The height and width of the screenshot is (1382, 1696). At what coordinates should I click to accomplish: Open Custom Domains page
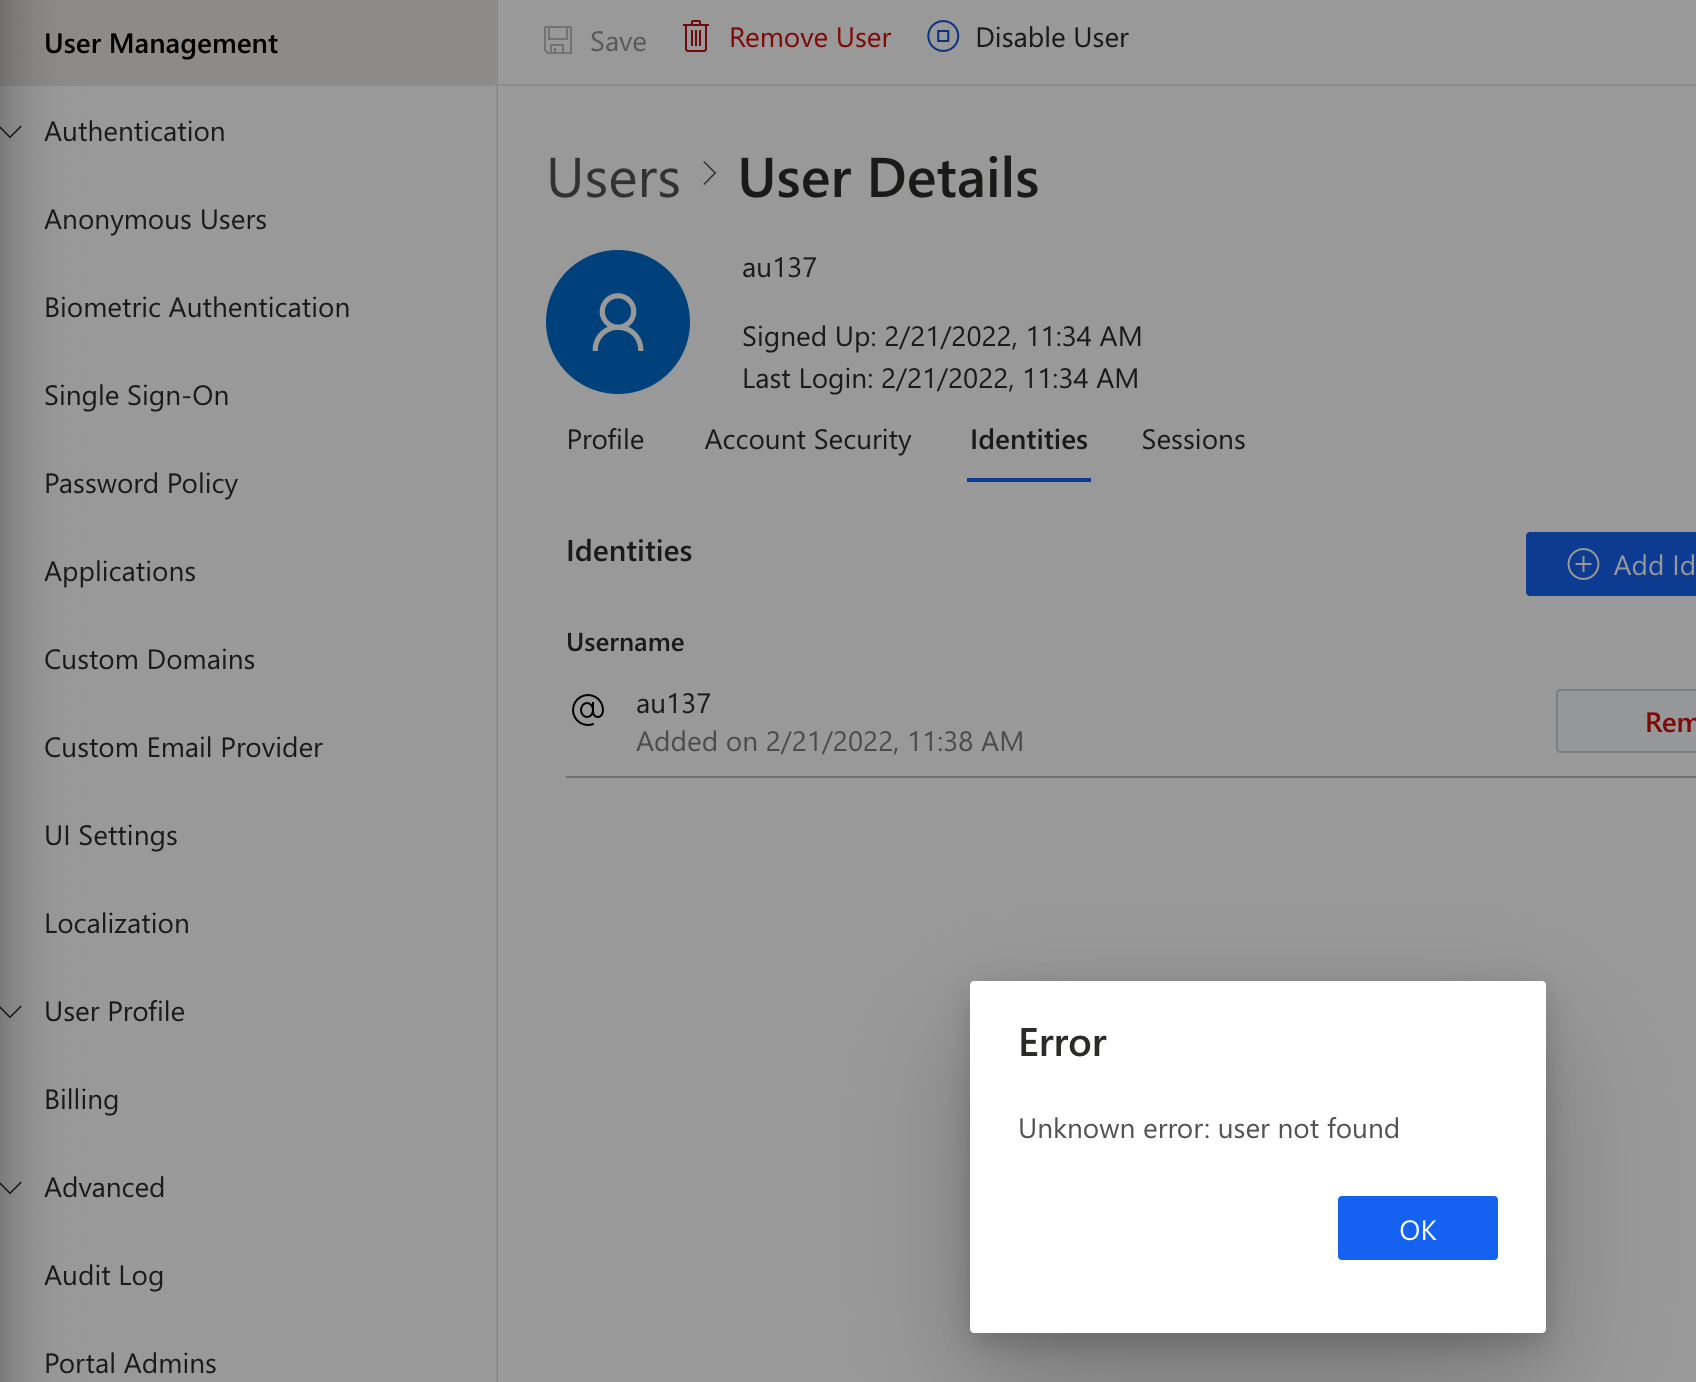[150, 659]
